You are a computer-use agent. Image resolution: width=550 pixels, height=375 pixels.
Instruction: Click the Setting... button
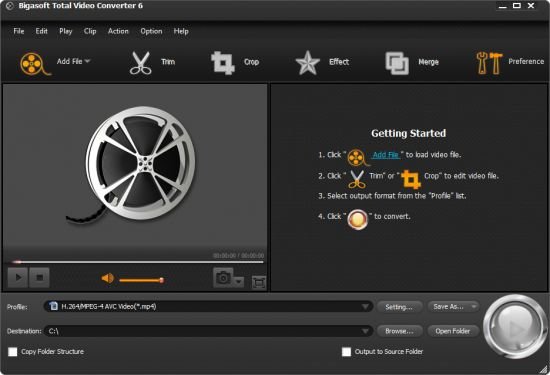coord(399,307)
